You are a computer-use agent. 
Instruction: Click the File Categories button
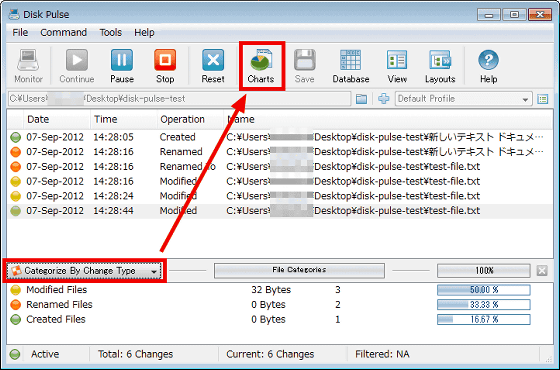[299, 270]
